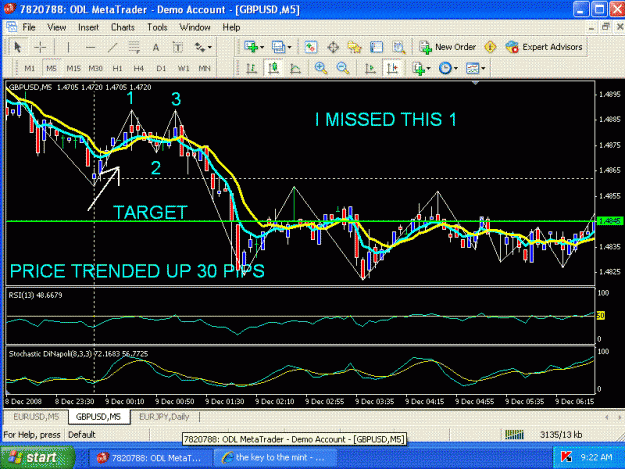Screen dimensions: 625x469
Task: Toggle the Data Window crosshair icon
Action: point(333,47)
